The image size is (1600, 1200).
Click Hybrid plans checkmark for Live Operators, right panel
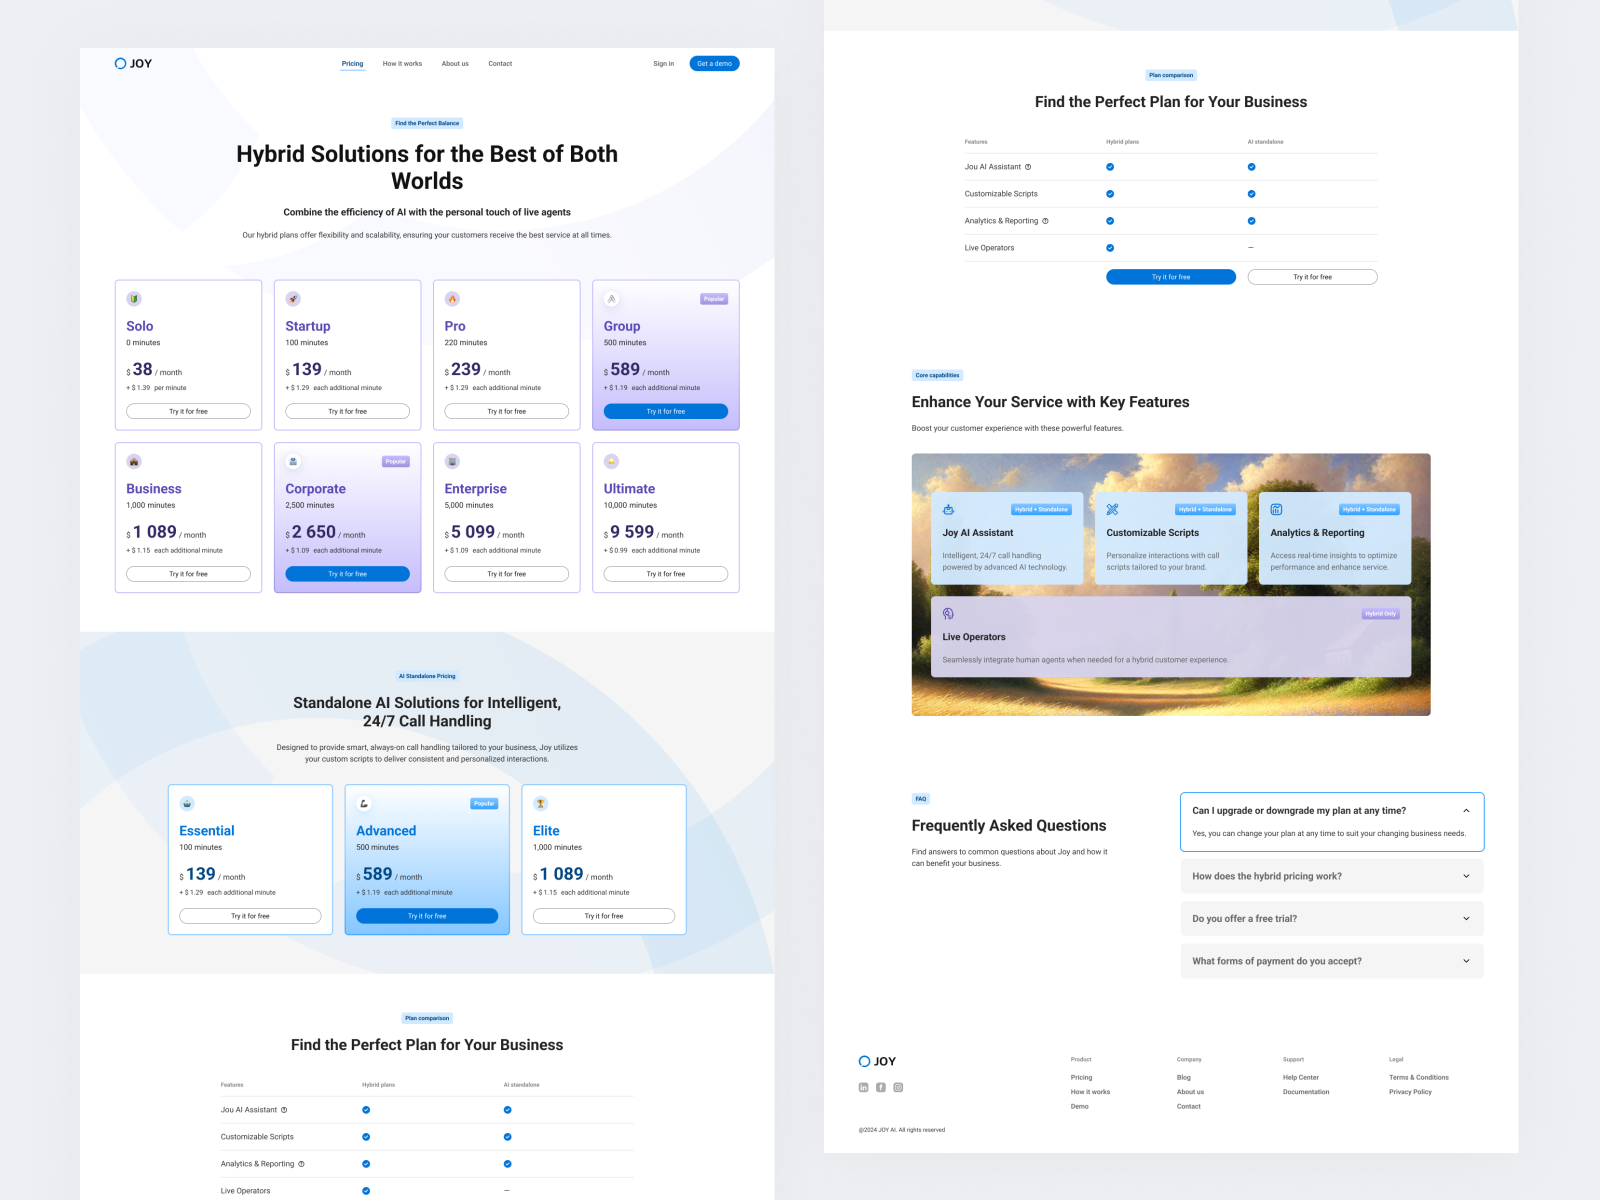click(1110, 248)
